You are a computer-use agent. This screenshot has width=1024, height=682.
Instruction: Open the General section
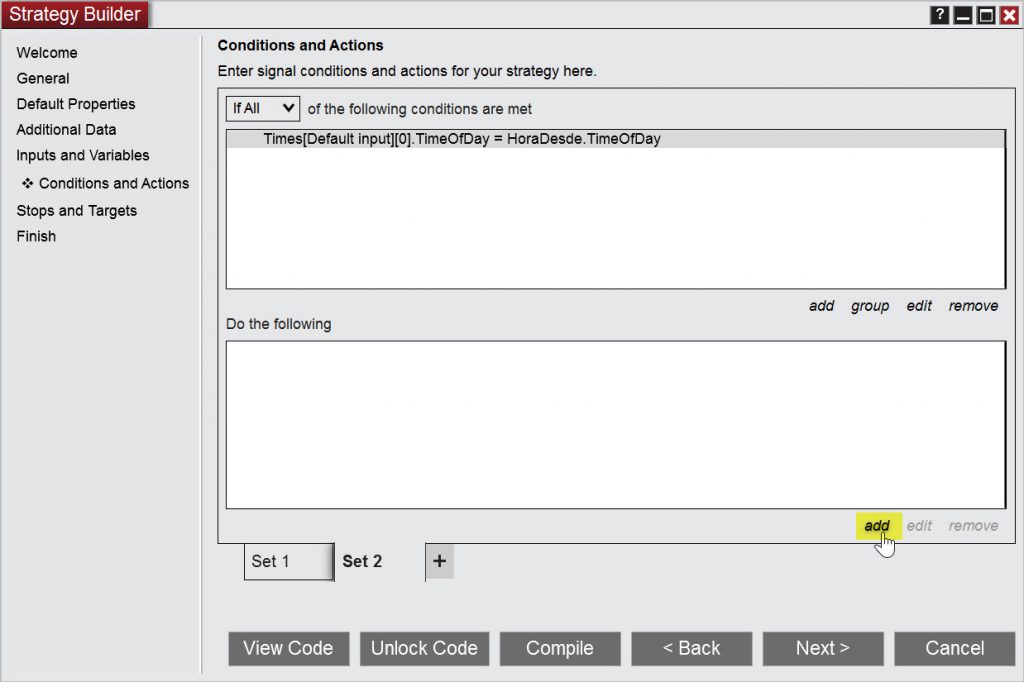43,78
